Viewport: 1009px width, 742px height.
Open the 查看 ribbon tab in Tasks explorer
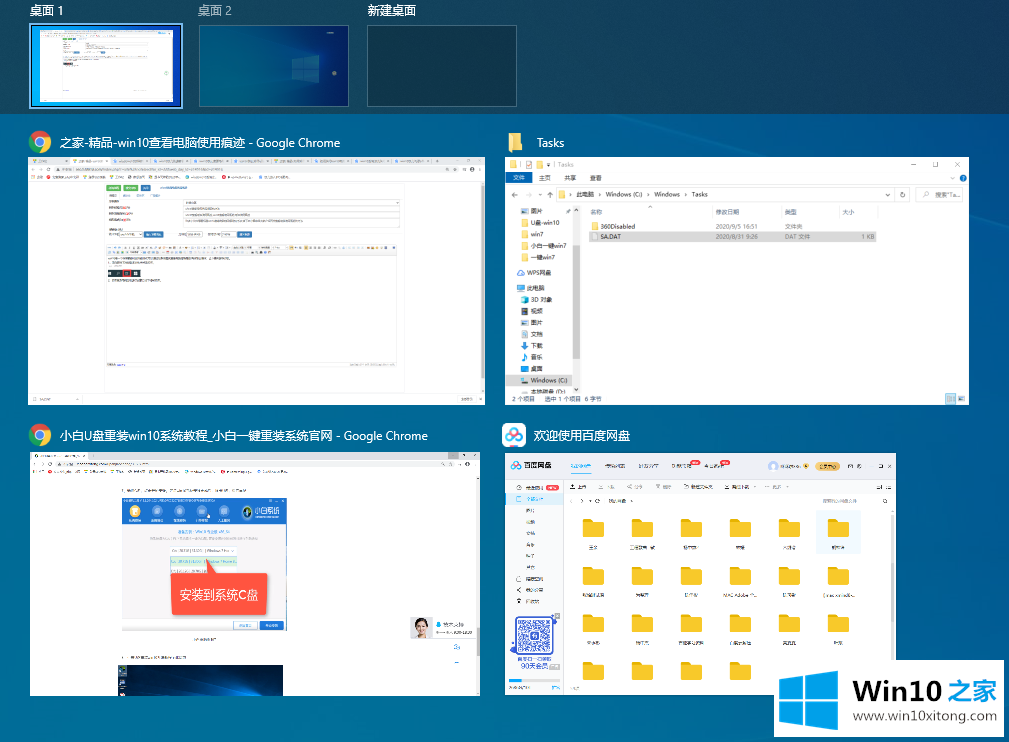[596, 178]
